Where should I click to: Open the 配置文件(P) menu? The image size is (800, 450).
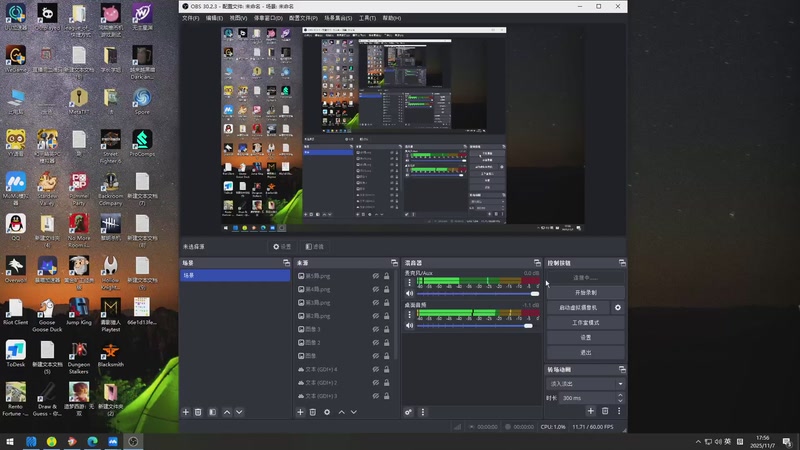coord(303,18)
